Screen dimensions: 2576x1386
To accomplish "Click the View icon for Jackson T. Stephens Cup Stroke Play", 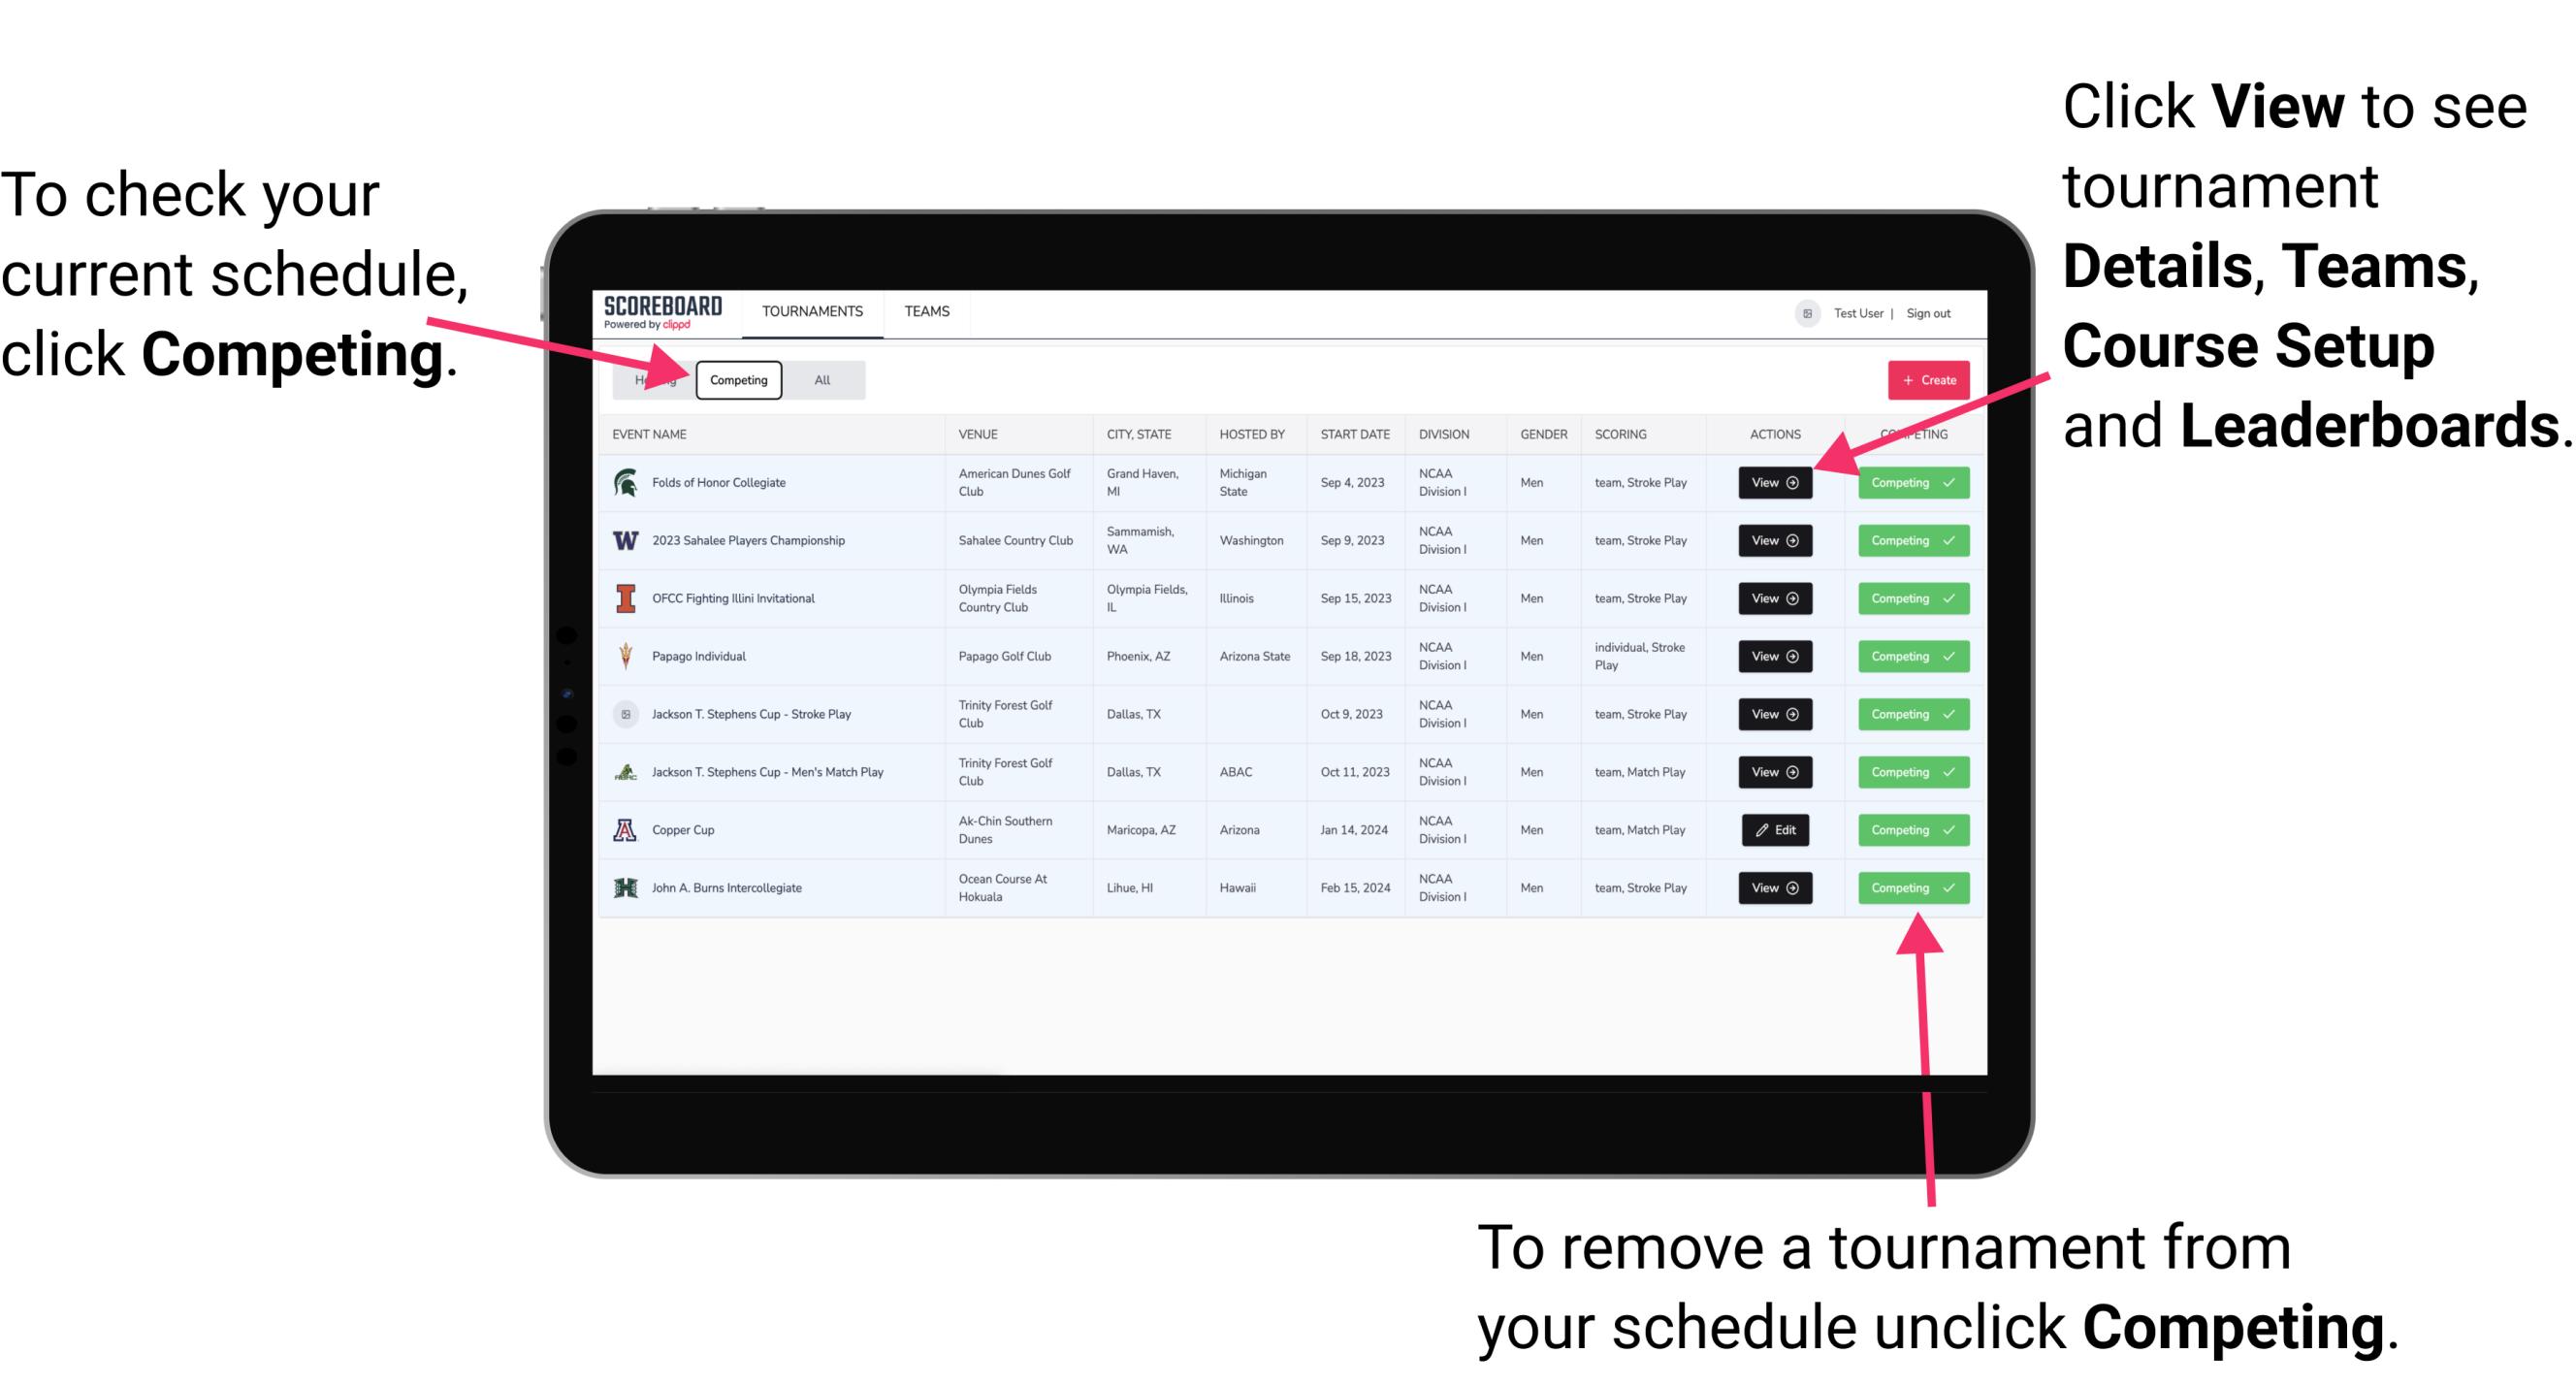I will point(1773,714).
